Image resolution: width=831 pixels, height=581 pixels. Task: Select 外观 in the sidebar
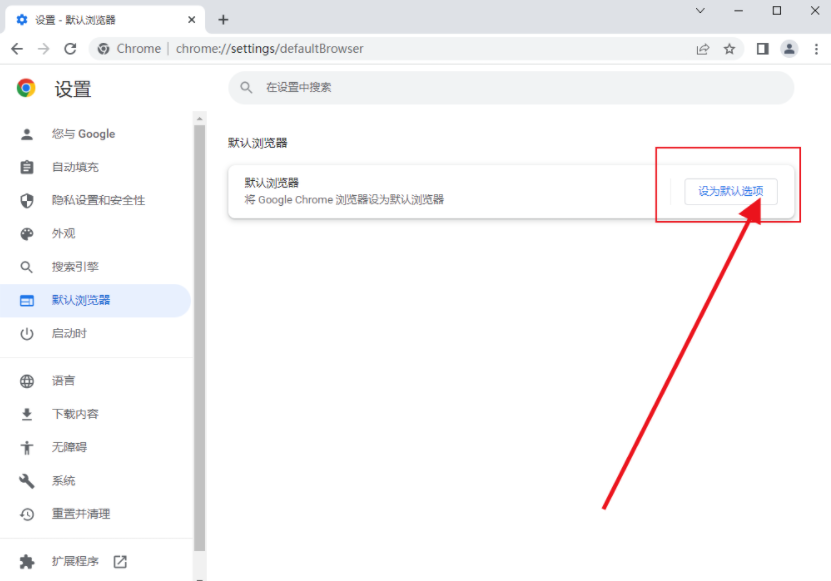(95, 234)
